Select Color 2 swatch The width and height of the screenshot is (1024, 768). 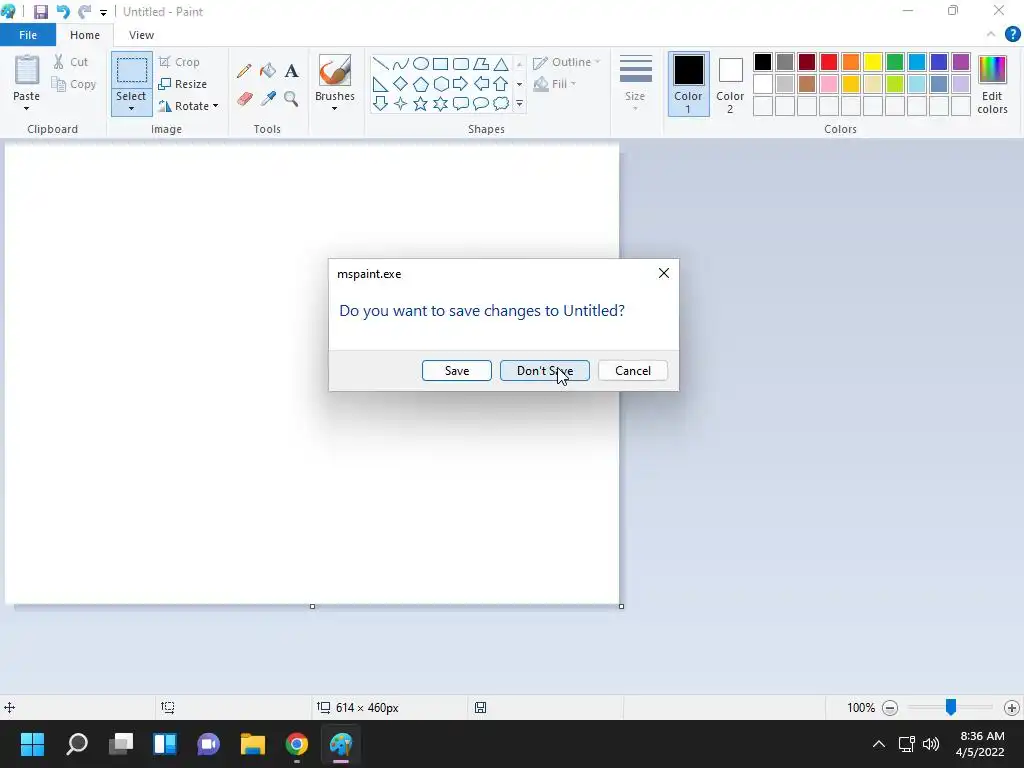[730, 84]
